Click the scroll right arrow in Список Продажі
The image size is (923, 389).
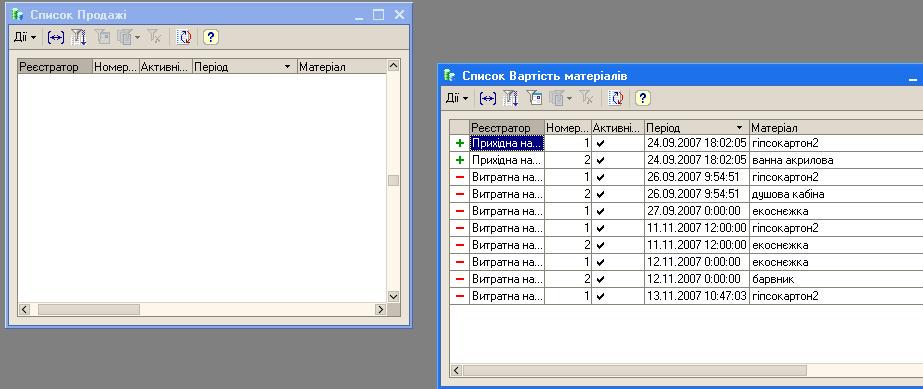click(x=380, y=310)
